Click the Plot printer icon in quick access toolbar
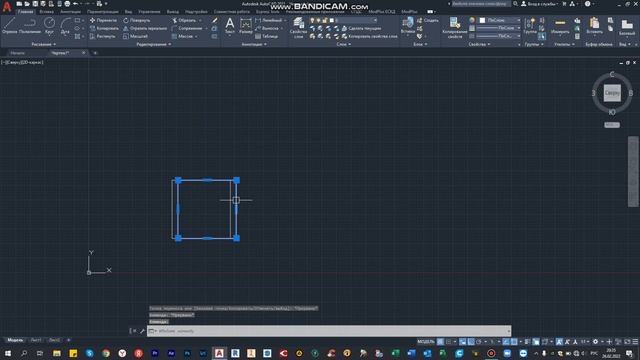 (x=67, y=4)
